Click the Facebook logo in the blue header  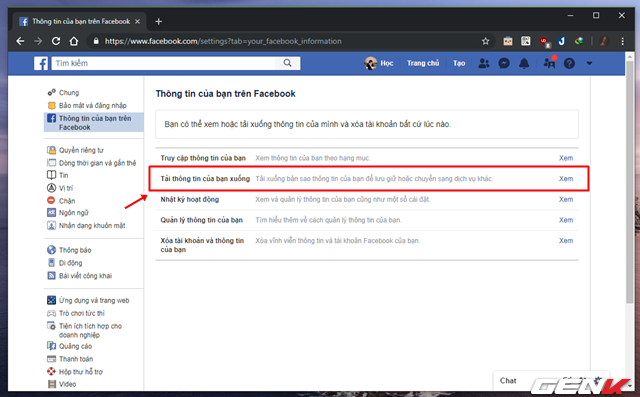click(41, 63)
